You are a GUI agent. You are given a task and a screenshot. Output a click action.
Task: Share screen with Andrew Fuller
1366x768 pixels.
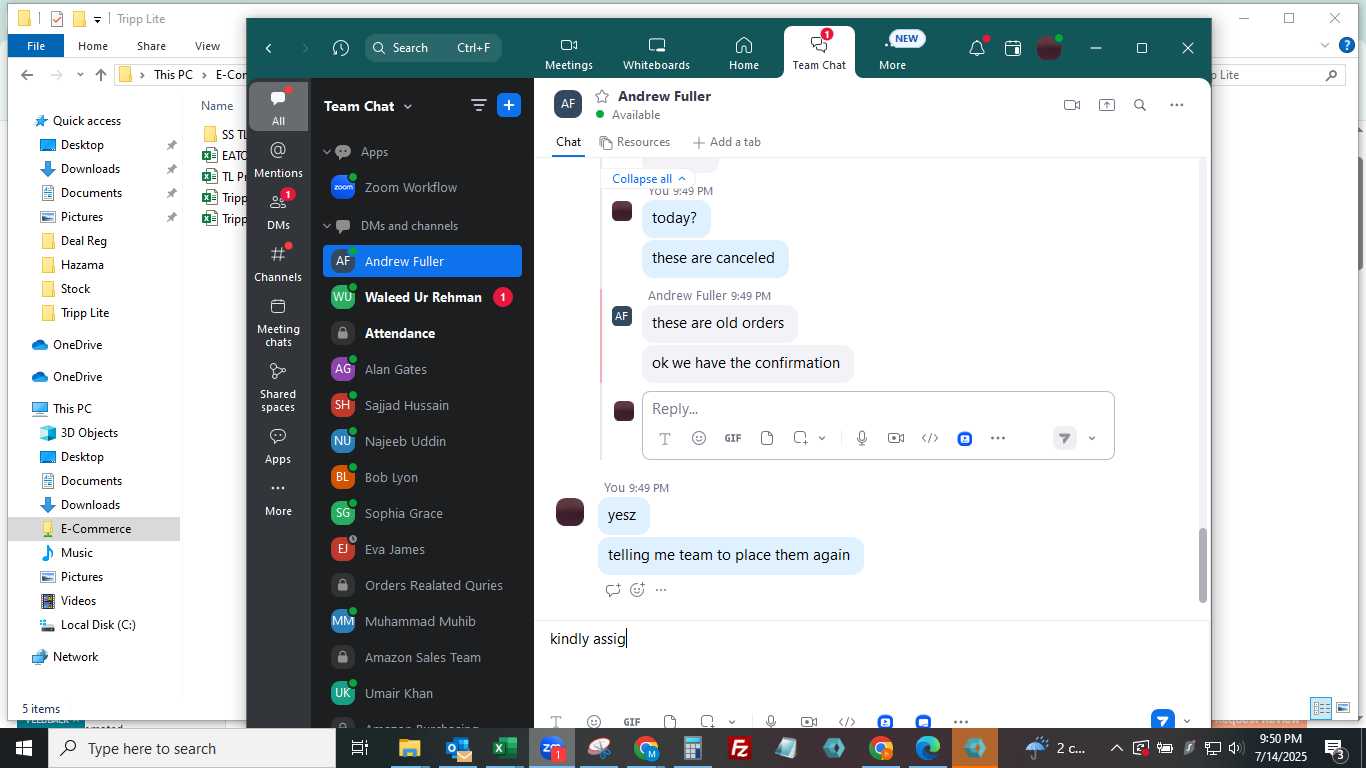pyautogui.click(x=1106, y=105)
